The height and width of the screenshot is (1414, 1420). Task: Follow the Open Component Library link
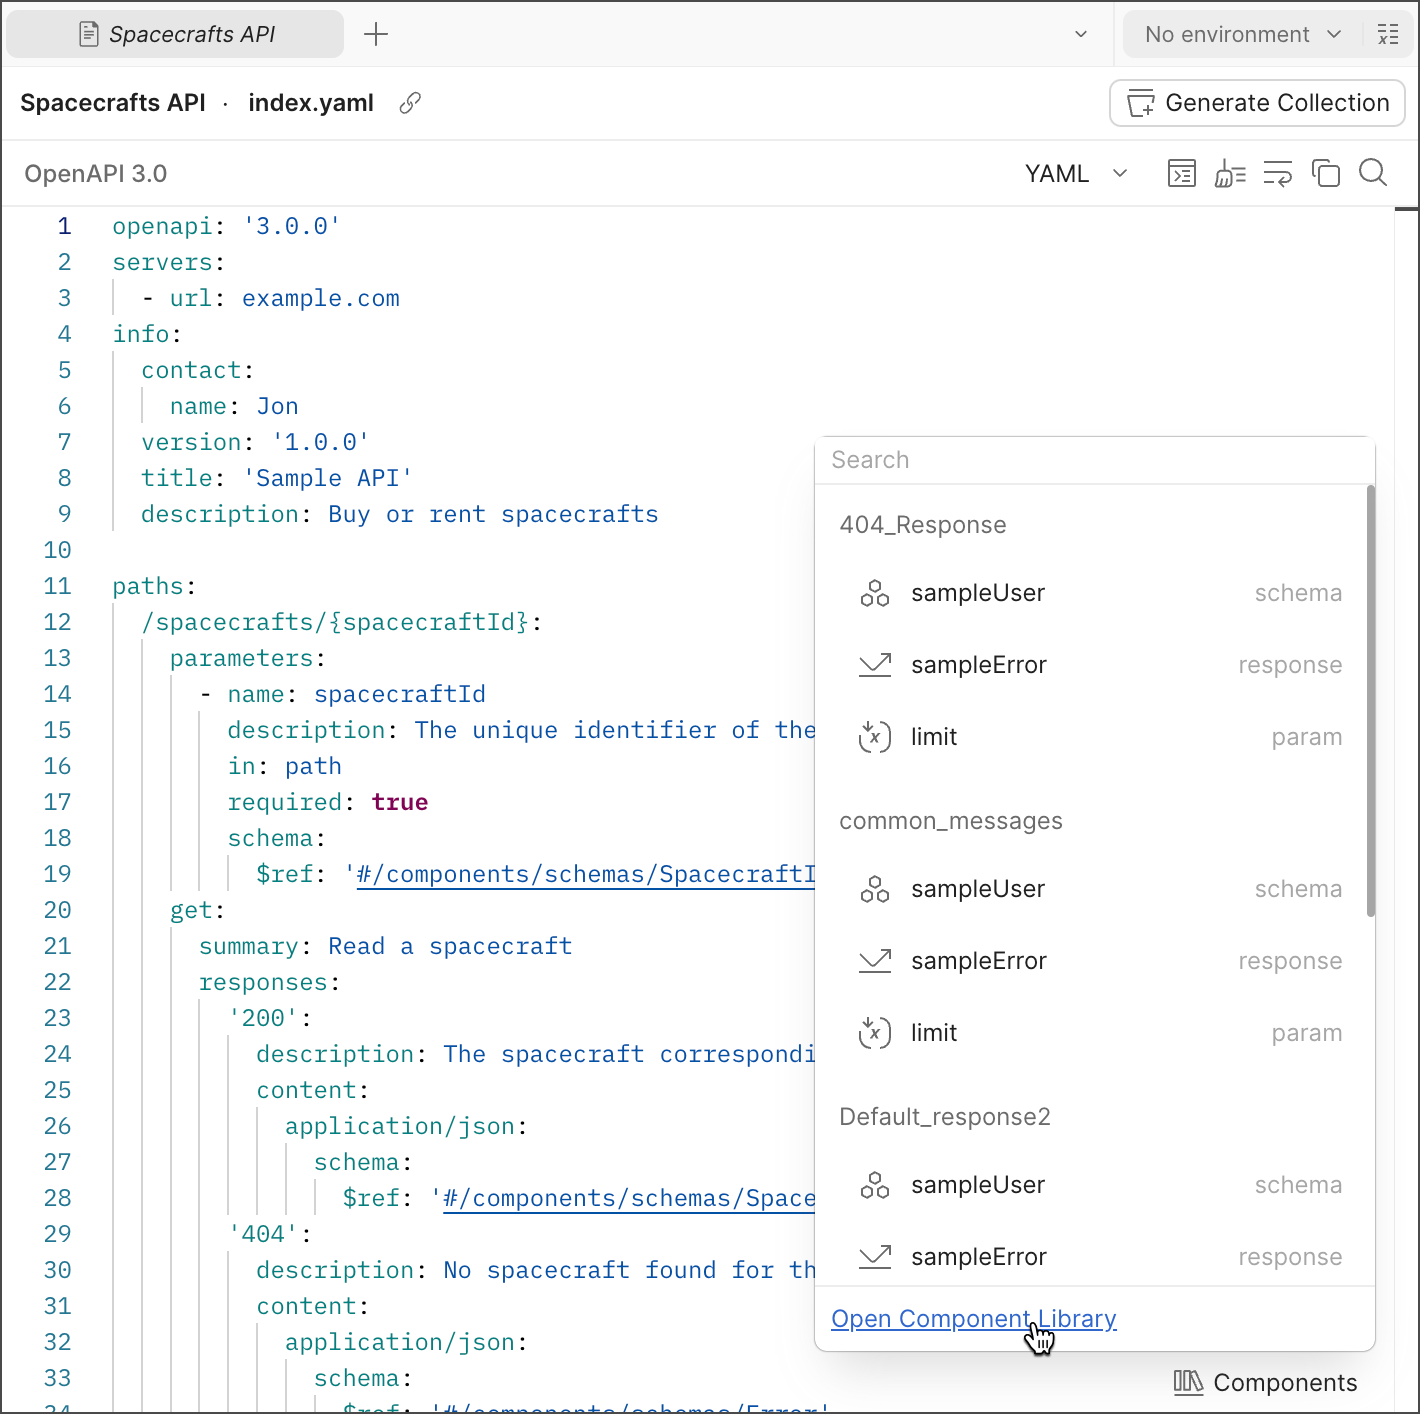point(973,1319)
